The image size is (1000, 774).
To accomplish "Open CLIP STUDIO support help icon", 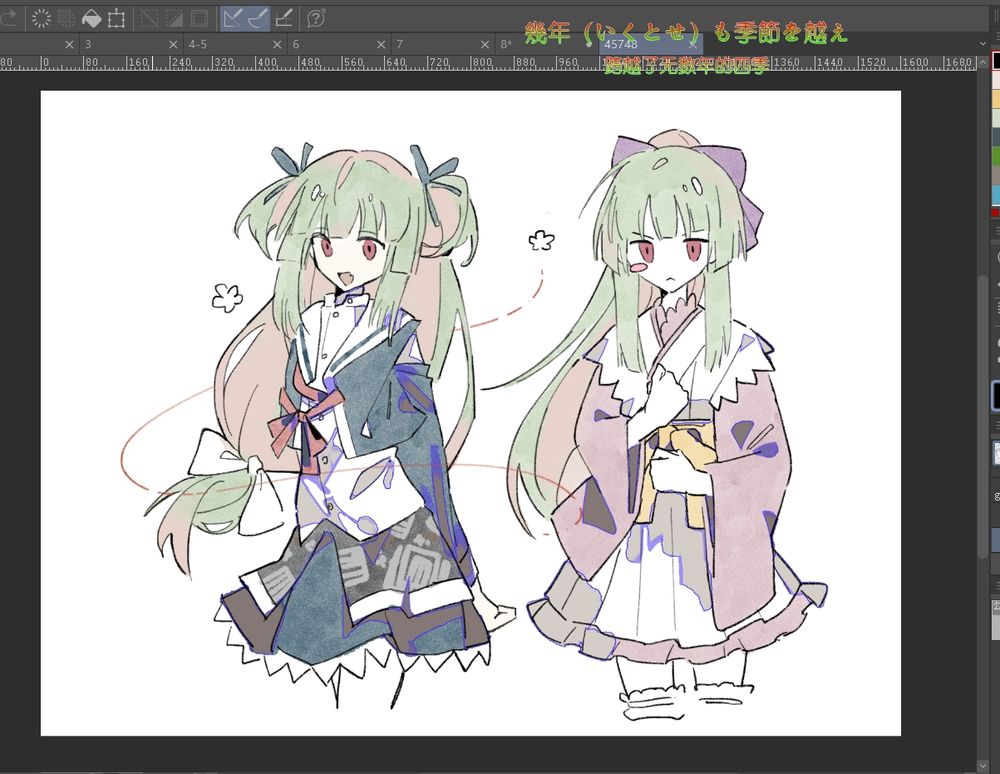I will [316, 18].
